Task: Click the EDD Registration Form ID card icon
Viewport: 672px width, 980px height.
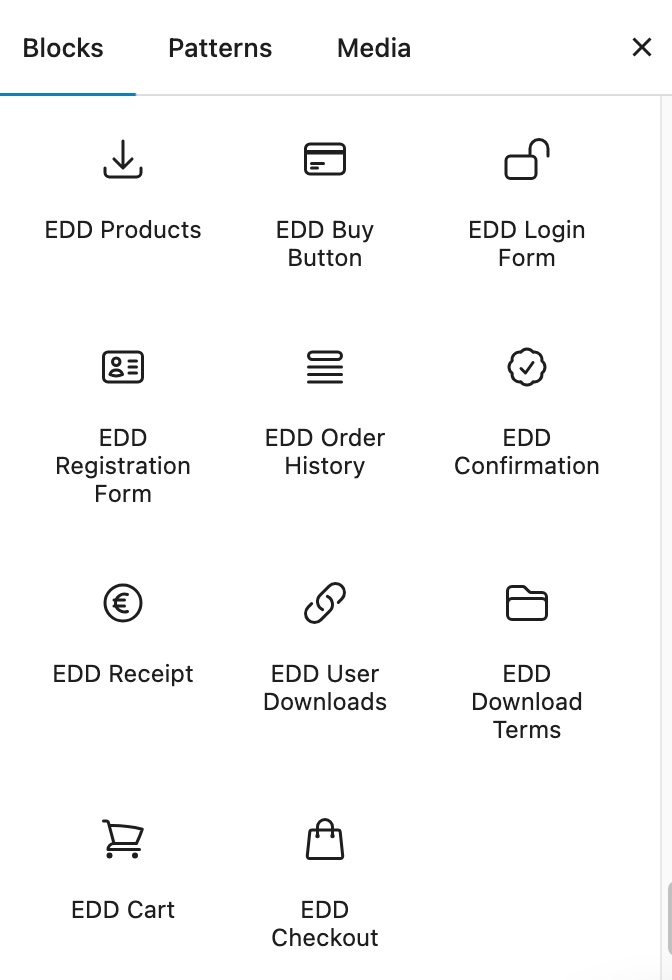Action: coord(122,366)
